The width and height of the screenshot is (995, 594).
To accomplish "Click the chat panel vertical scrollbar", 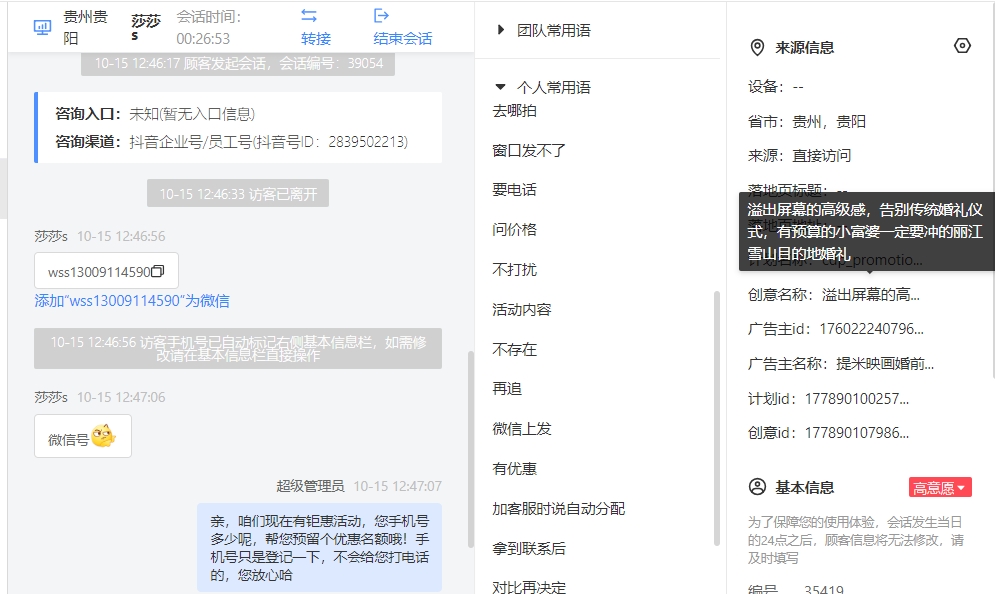I will point(470,449).
